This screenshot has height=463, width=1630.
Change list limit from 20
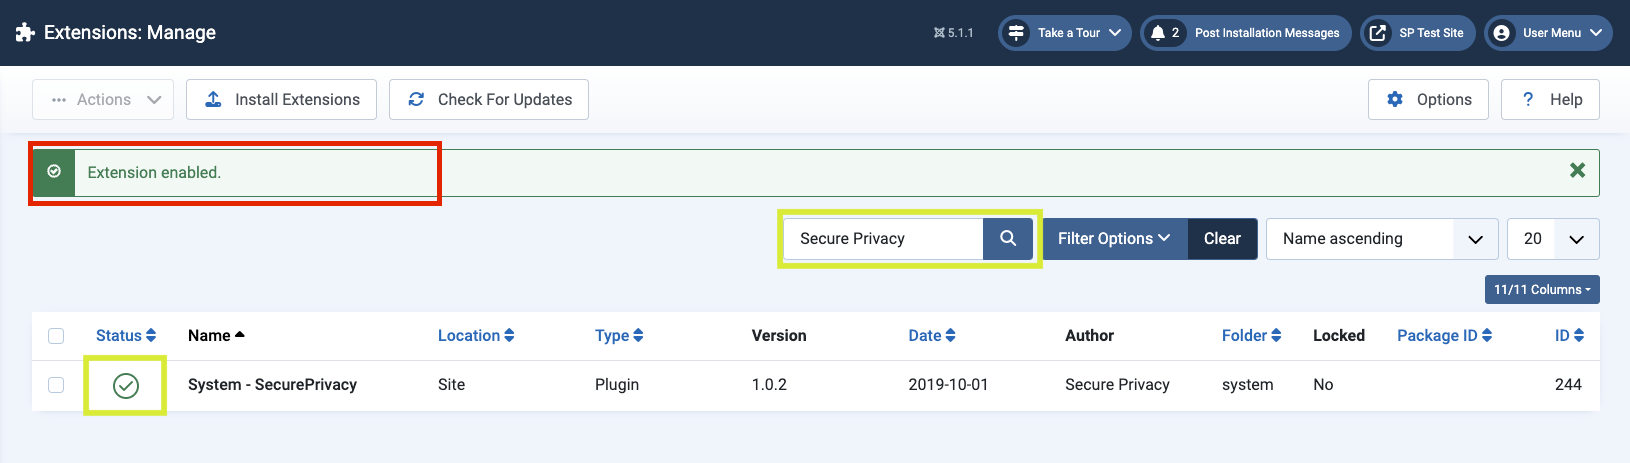[1552, 239]
